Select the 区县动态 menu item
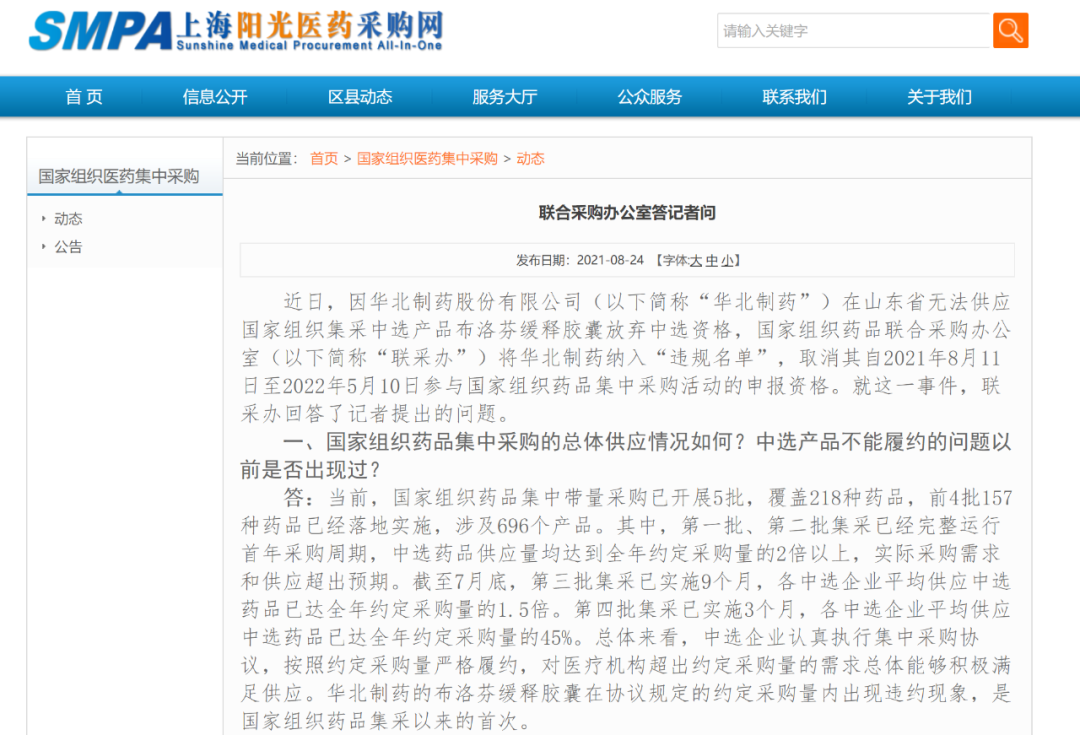1080x735 pixels. (360, 97)
